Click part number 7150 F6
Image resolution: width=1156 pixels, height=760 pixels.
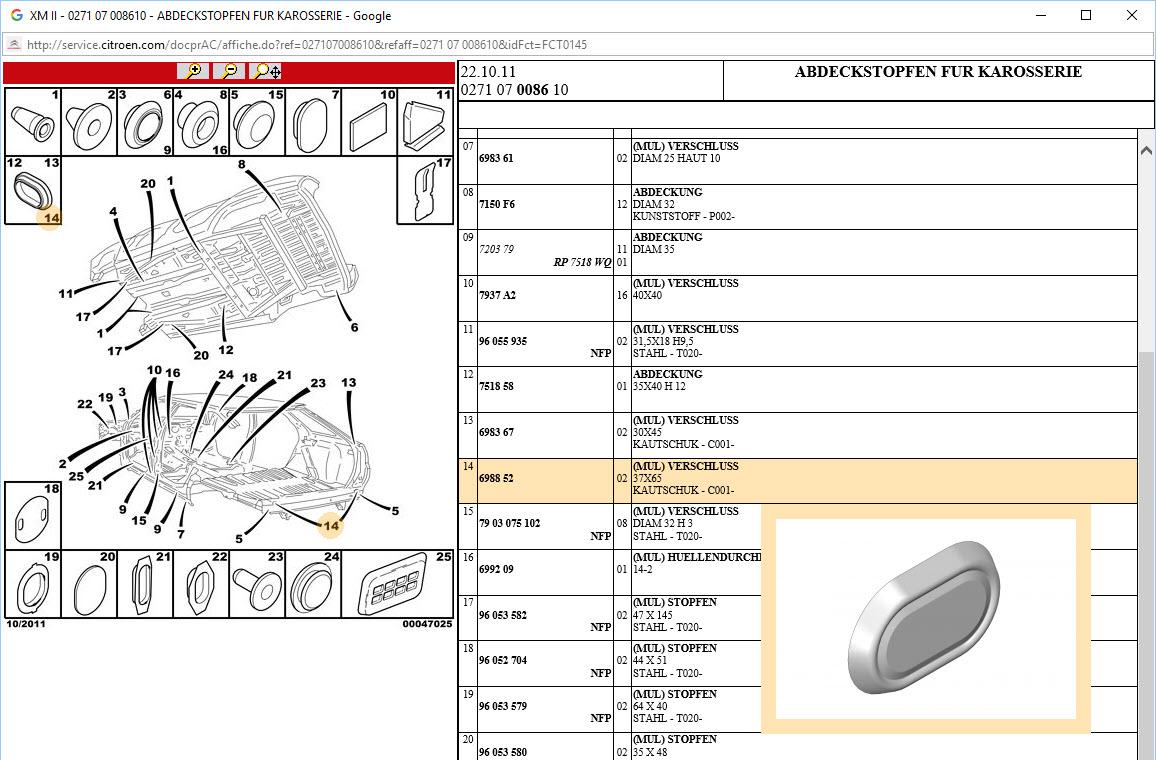coord(497,204)
